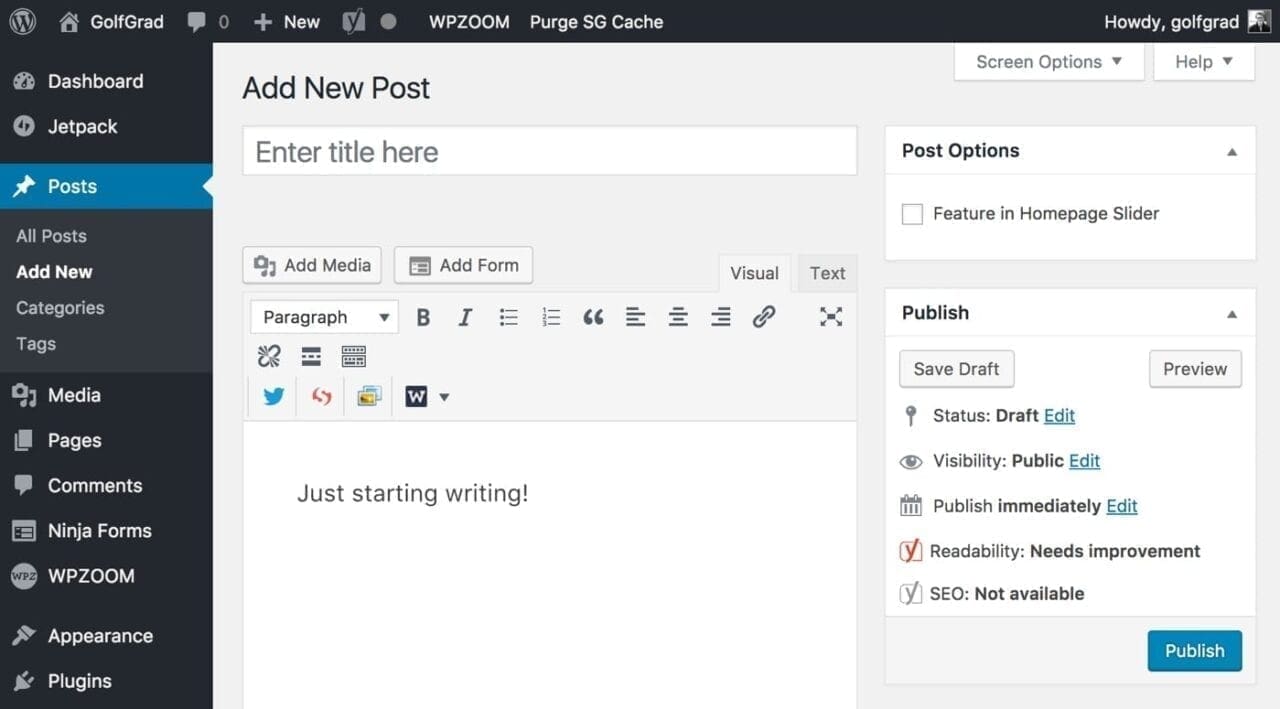
Task: Open the Screen Options dropdown
Action: pos(1048,61)
